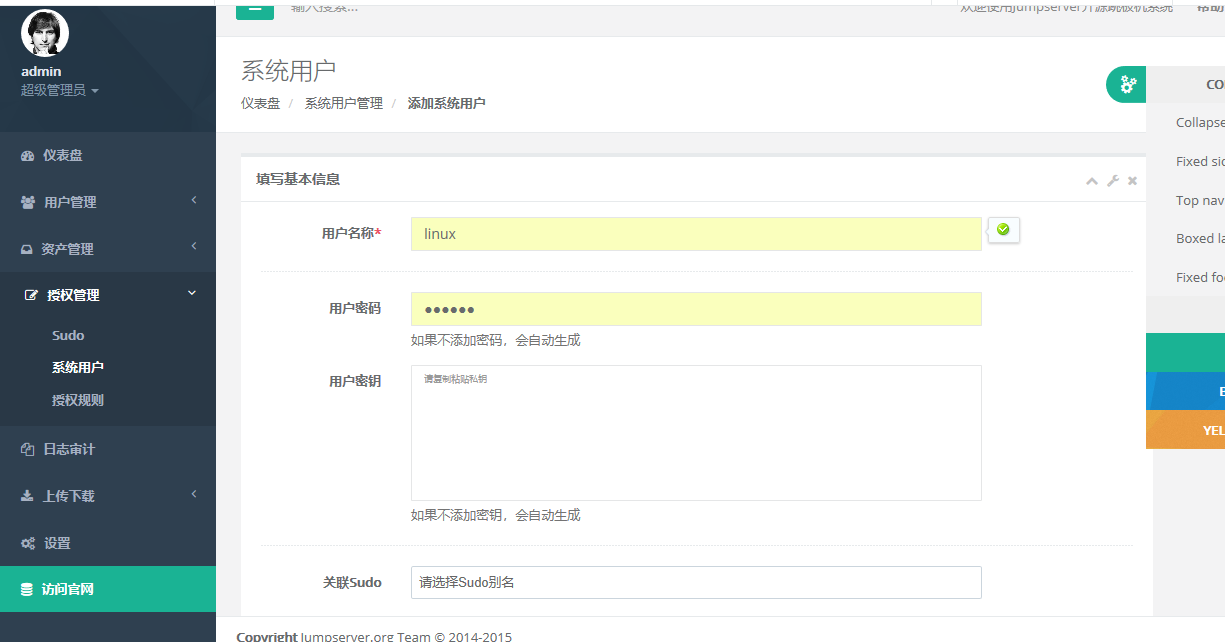Click the 资产管理 inbox icon
The image size is (1225, 642).
click(x=27, y=249)
